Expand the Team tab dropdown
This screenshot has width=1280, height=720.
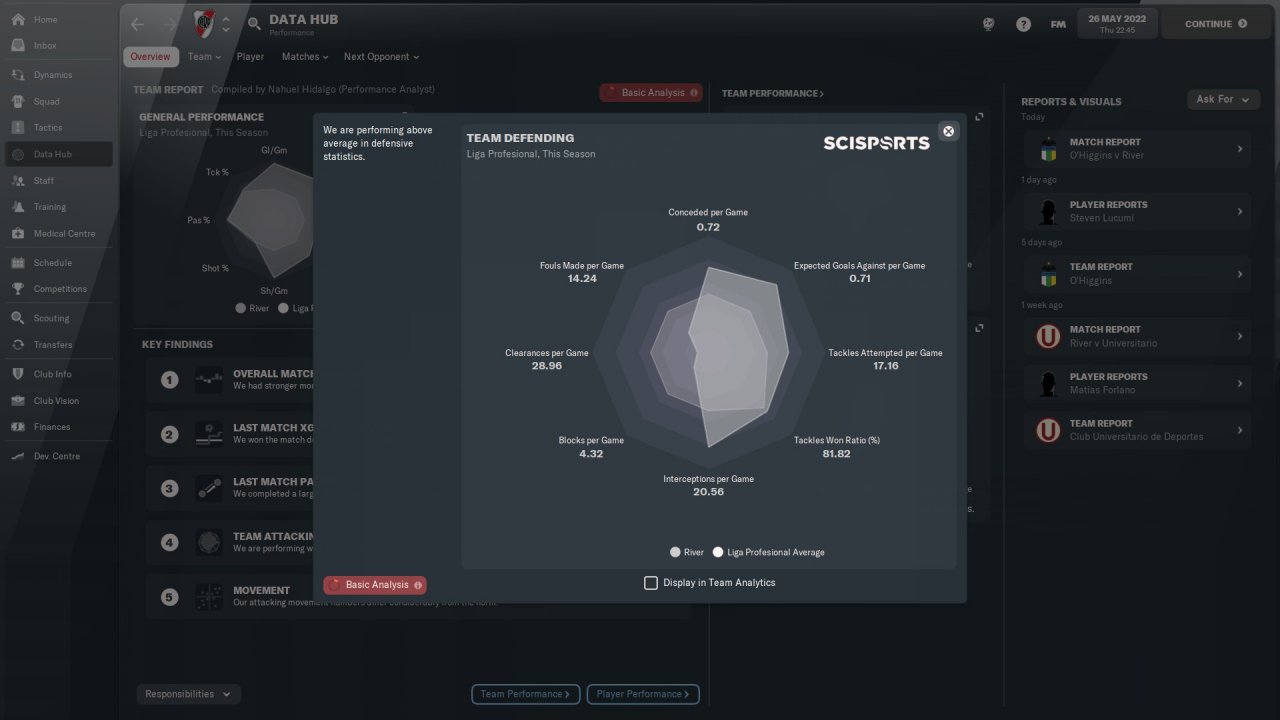(204, 57)
